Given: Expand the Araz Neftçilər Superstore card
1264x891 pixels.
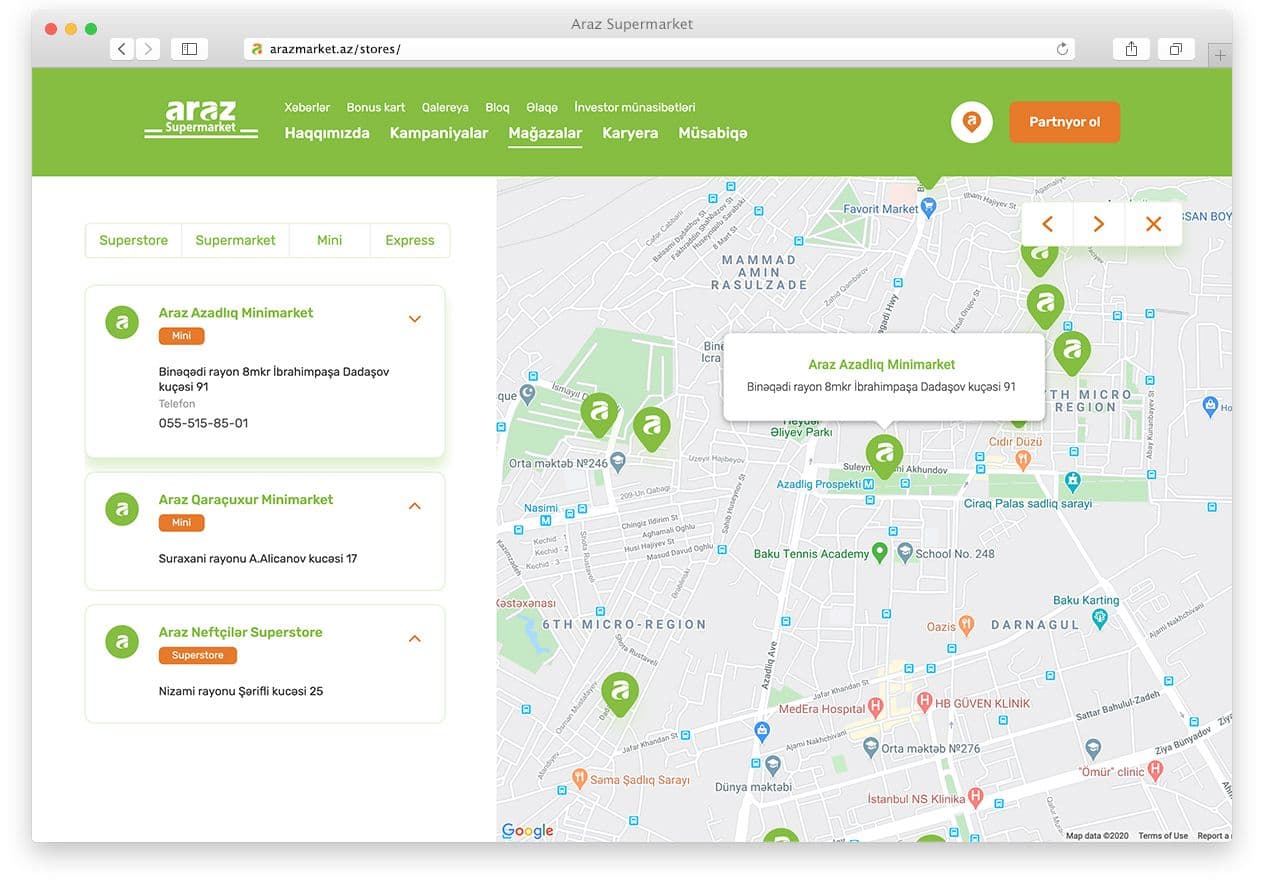Looking at the screenshot, I should pos(415,639).
